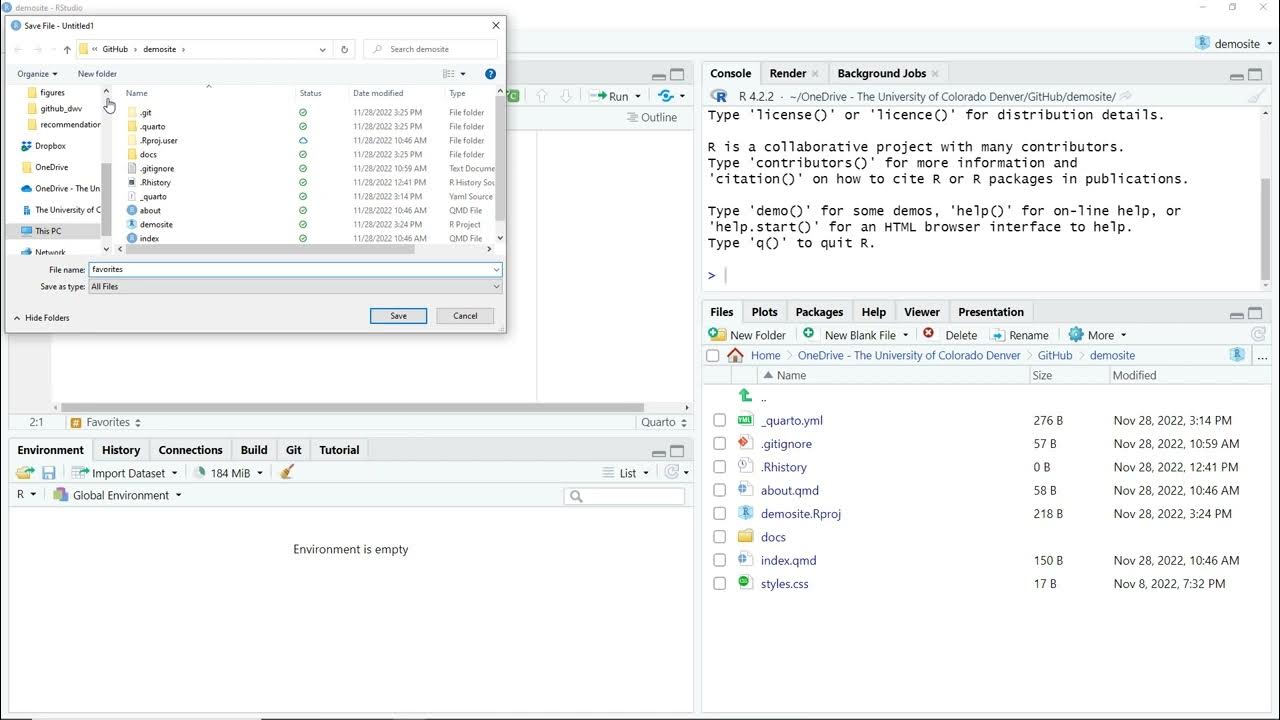
Task: Click Rename in the Files pane
Action: coord(1019,335)
